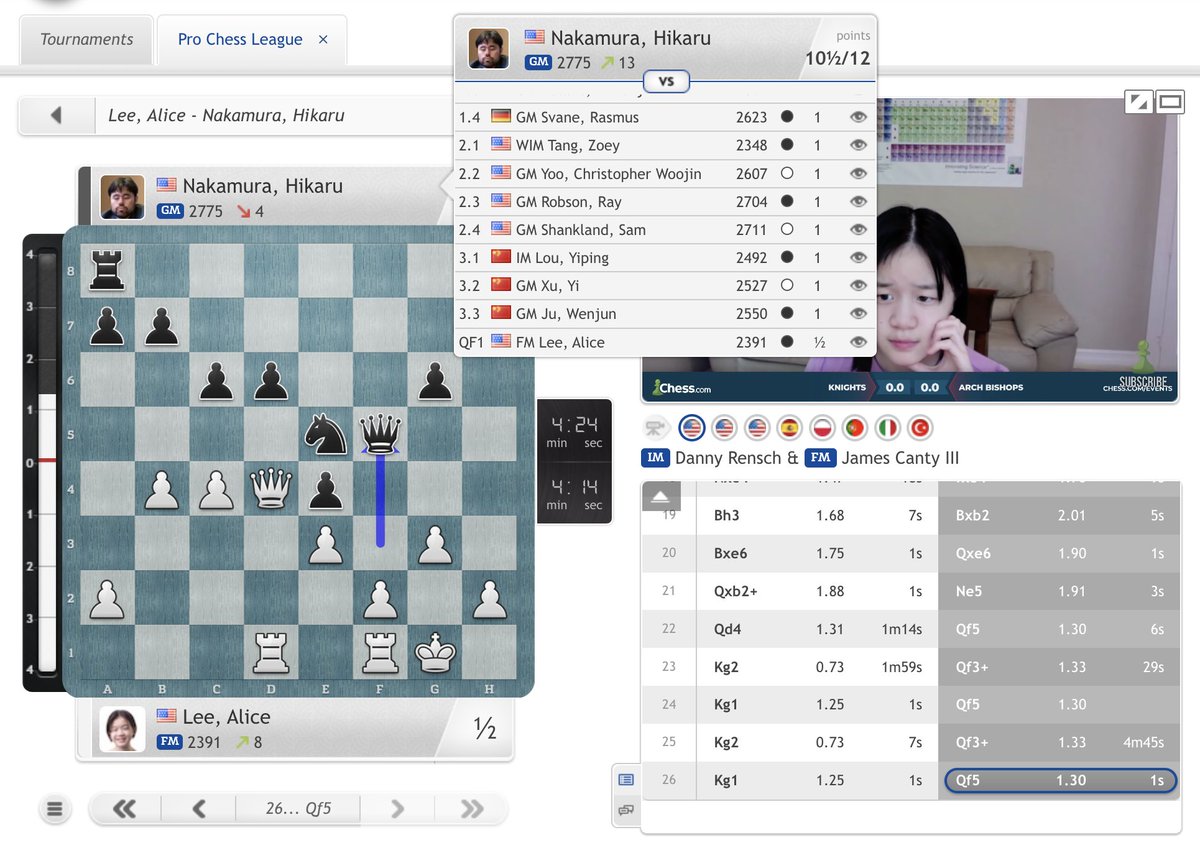This screenshot has width=1200, height=858.
Task: Click the 'vs' pill in the player popup
Action: pos(666,82)
